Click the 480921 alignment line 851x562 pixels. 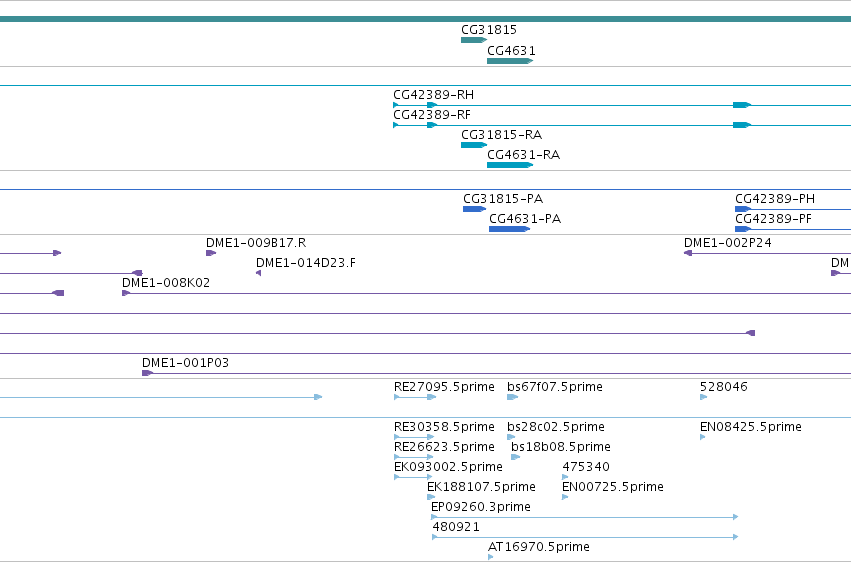tap(585, 537)
